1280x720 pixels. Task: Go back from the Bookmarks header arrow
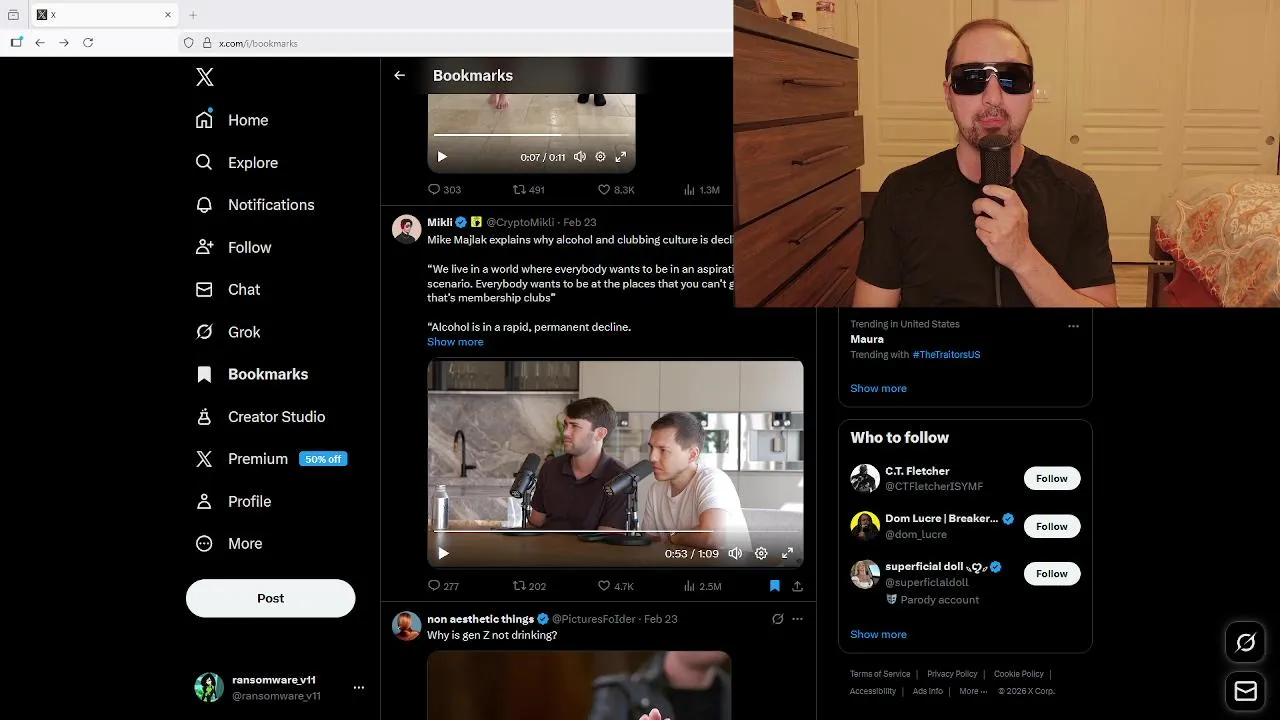(399, 75)
